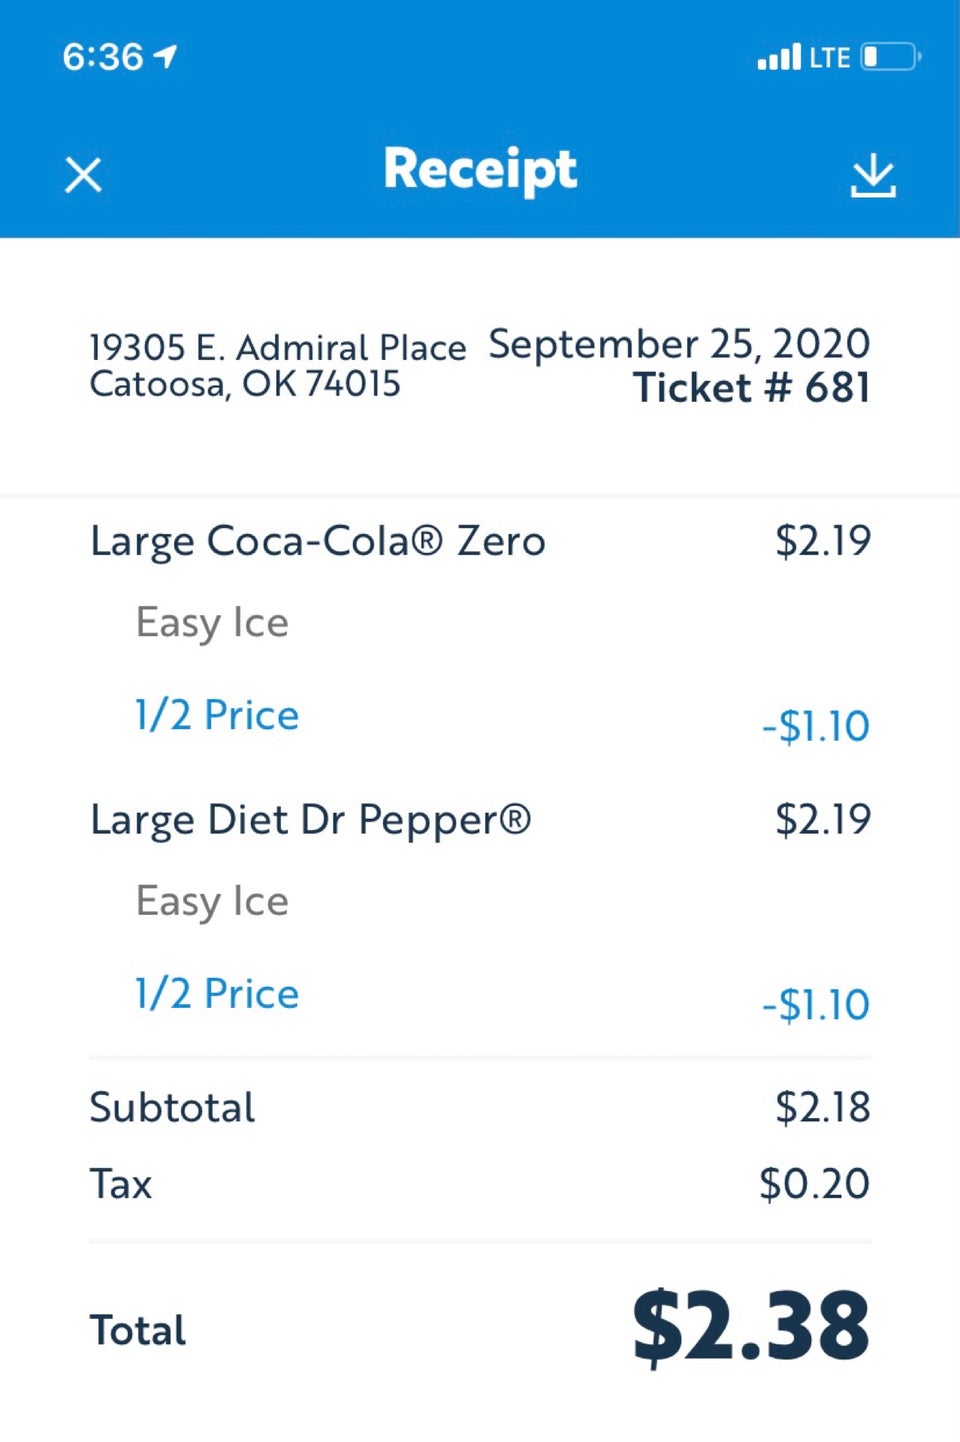Tap the battery icon in status bar

click(890, 57)
